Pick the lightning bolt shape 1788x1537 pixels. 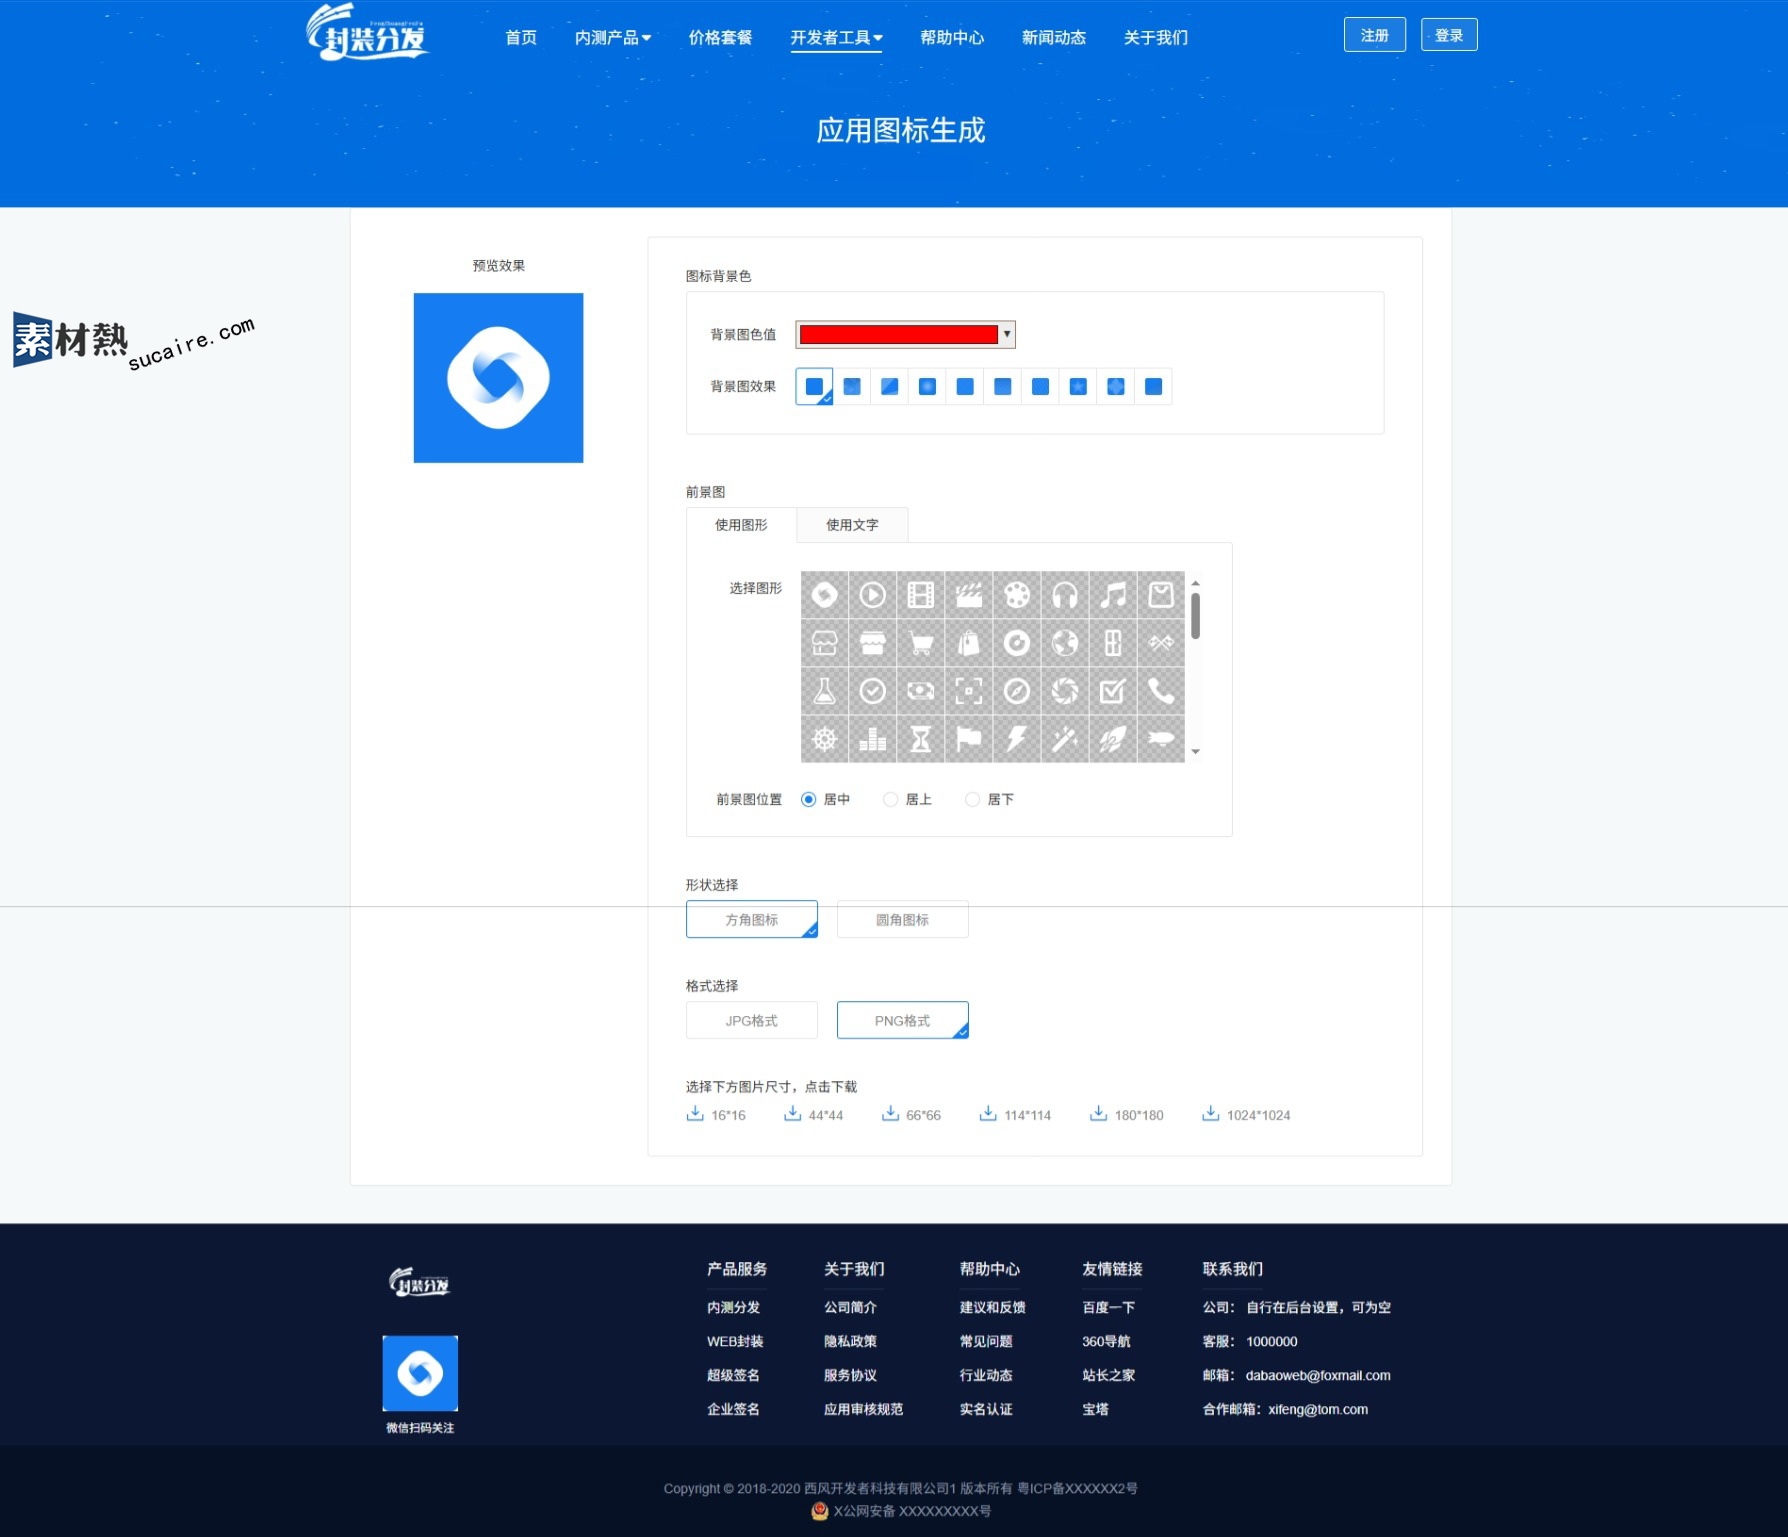coord(1017,739)
